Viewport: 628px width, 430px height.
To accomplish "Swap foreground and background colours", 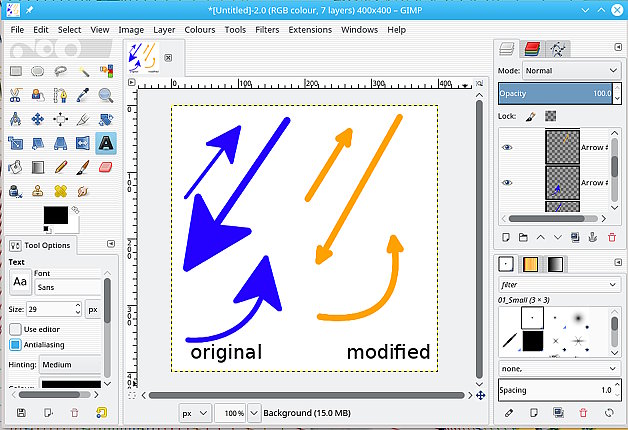I will pyautogui.click(x=75, y=210).
